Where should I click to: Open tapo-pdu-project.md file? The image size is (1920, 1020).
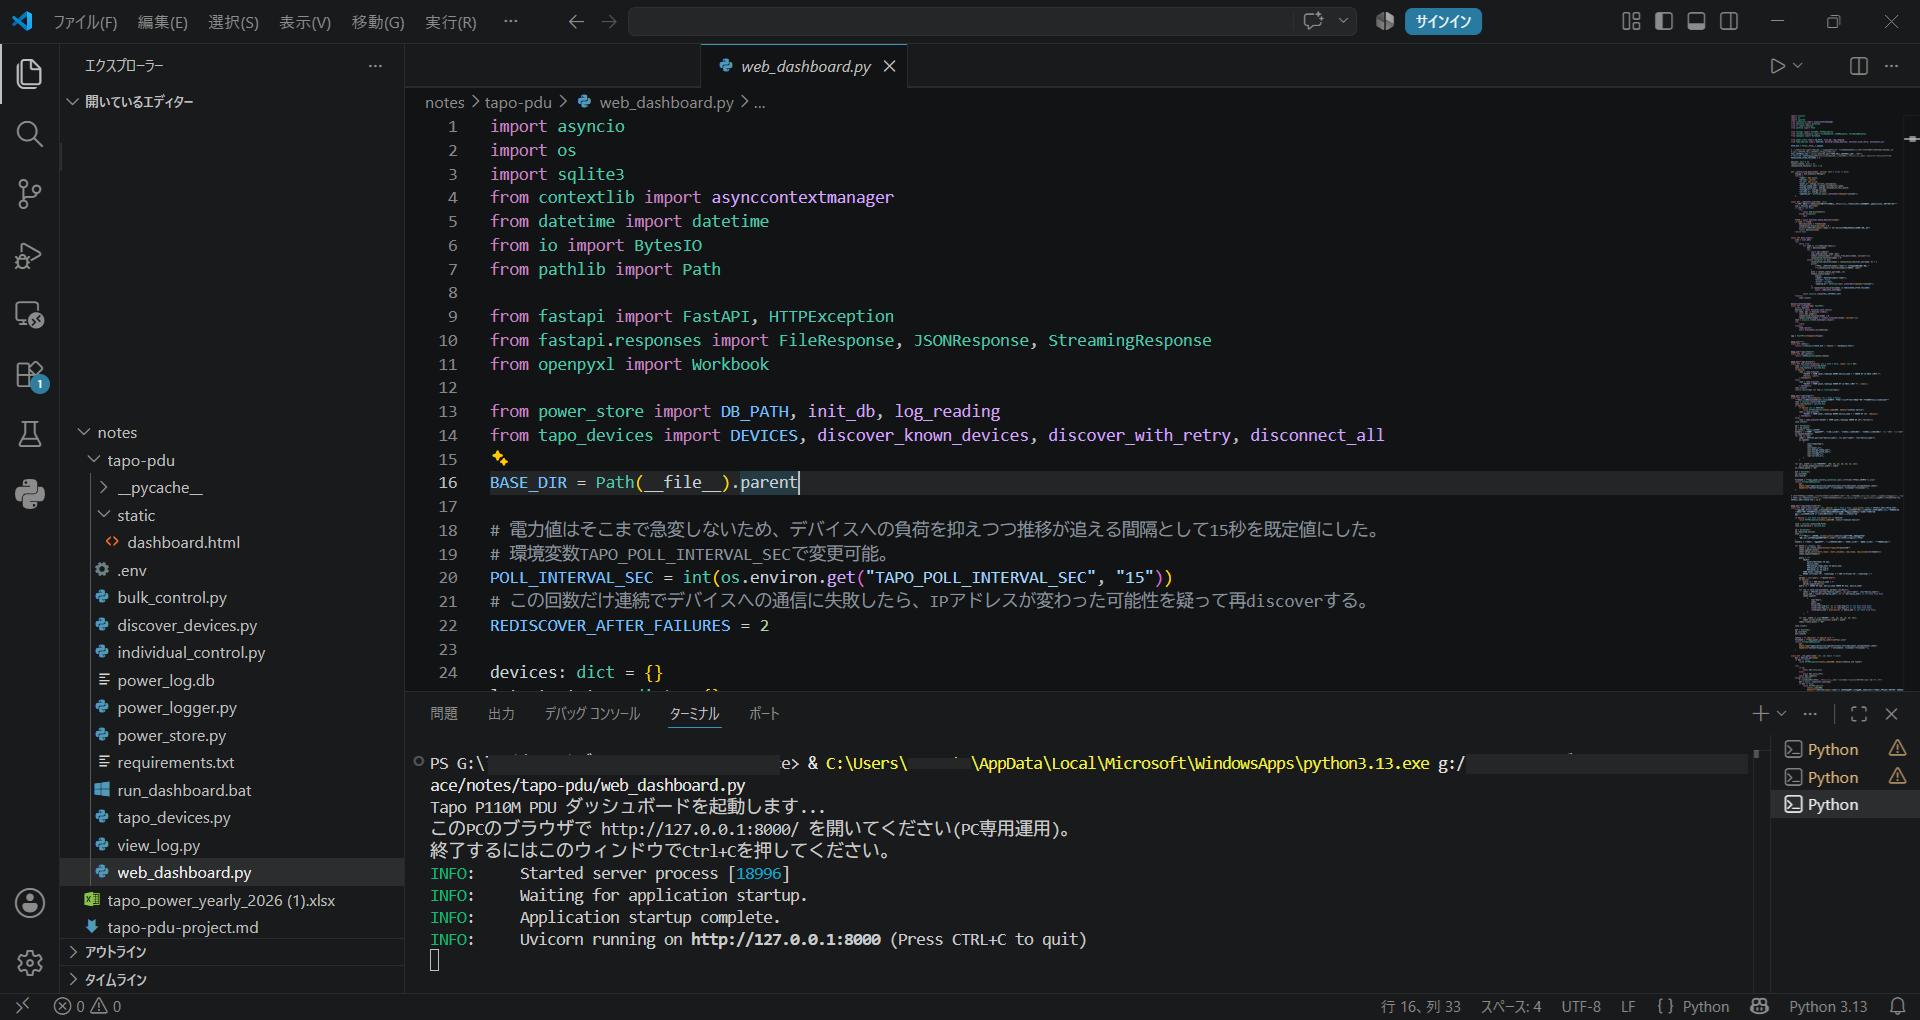(182, 927)
